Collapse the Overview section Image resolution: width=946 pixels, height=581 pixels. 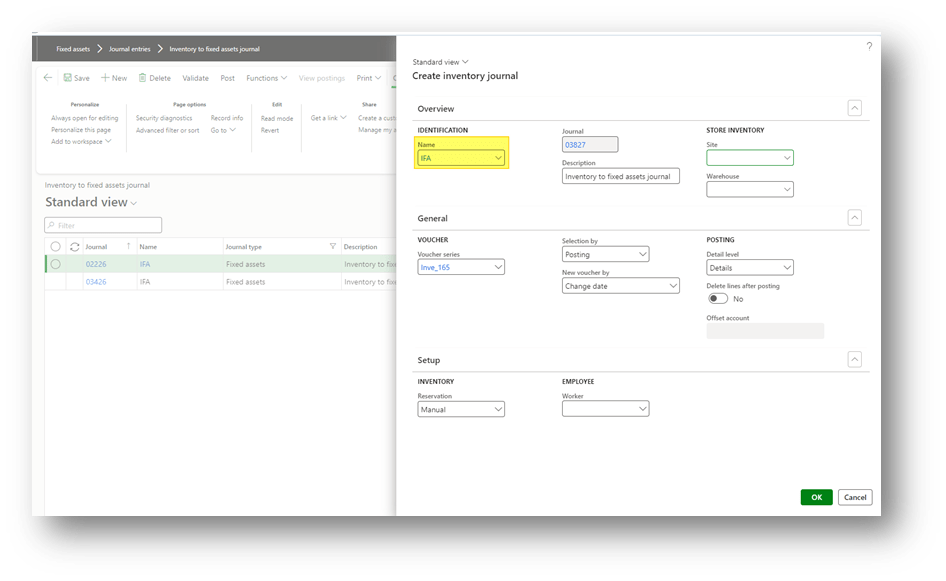coord(854,108)
